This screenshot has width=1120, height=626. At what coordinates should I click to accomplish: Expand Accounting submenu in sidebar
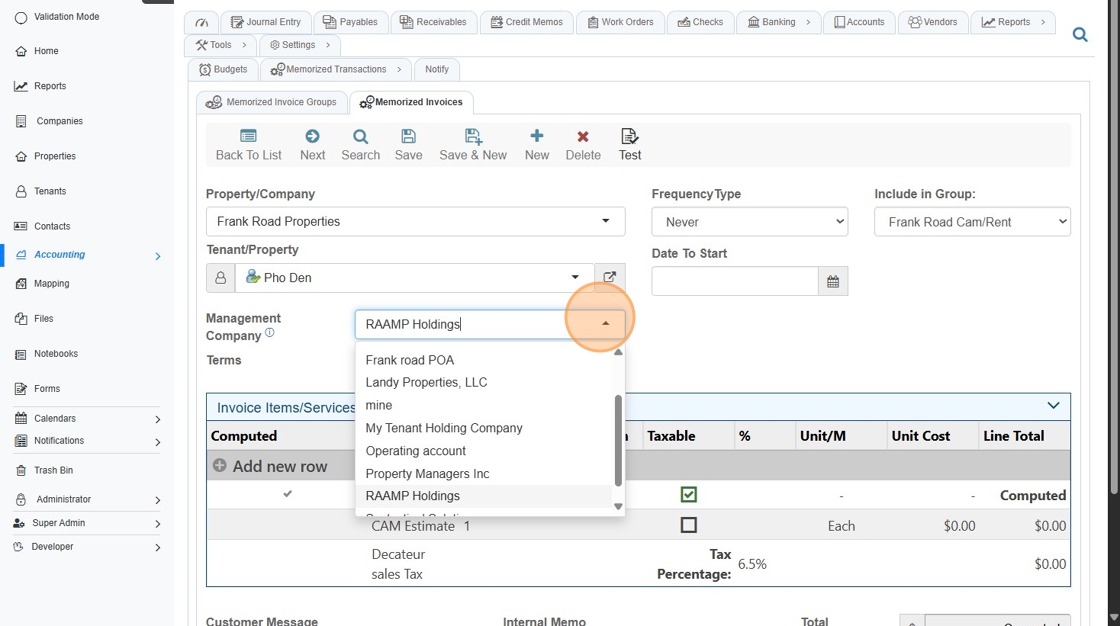point(158,256)
